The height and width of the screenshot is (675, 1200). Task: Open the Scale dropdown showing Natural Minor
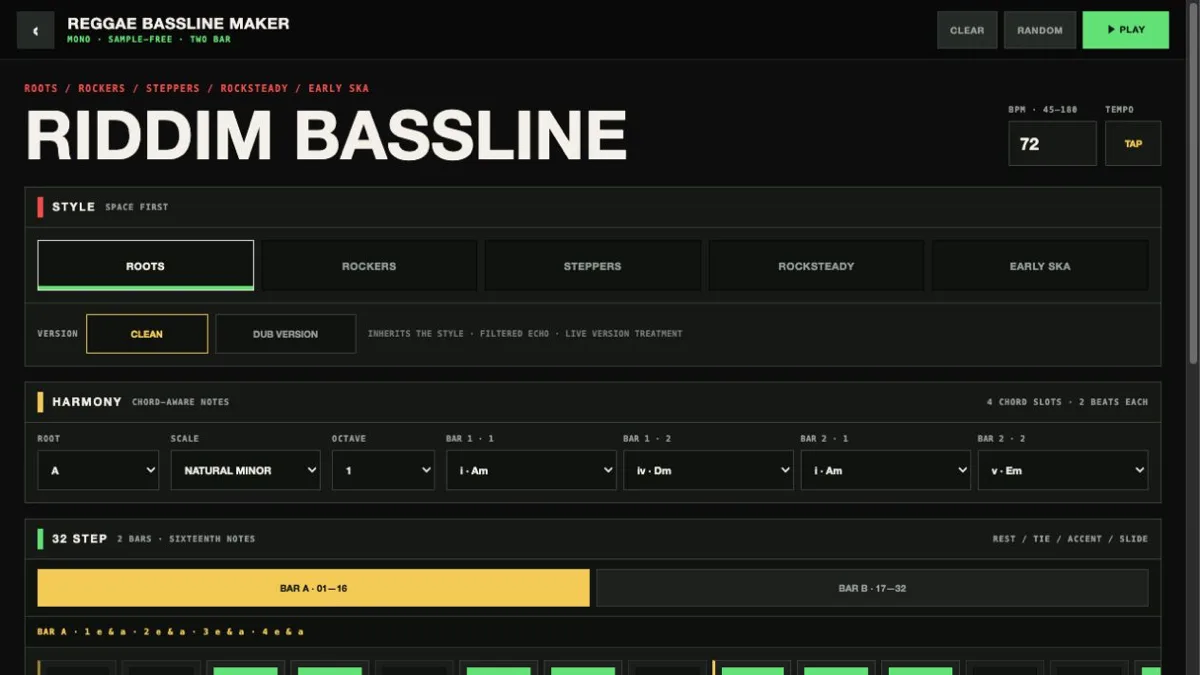[x=245, y=470]
